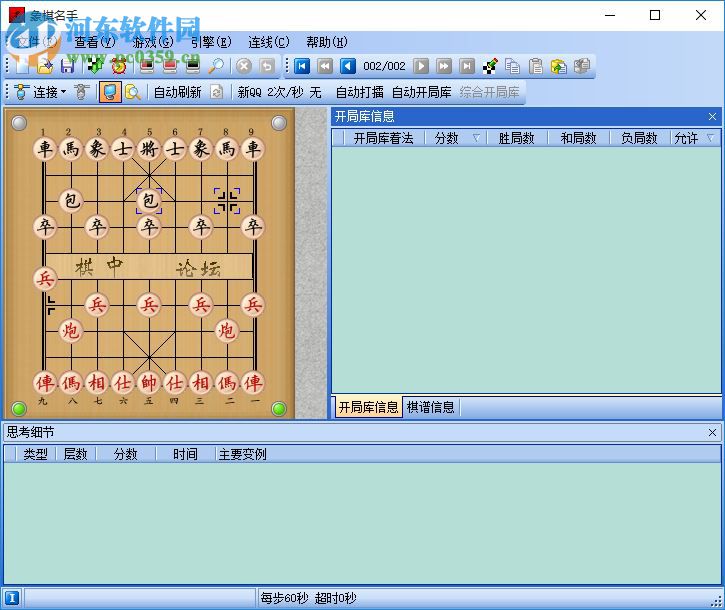Click the 时间 column header
The image size is (725, 610).
(185, 454)
